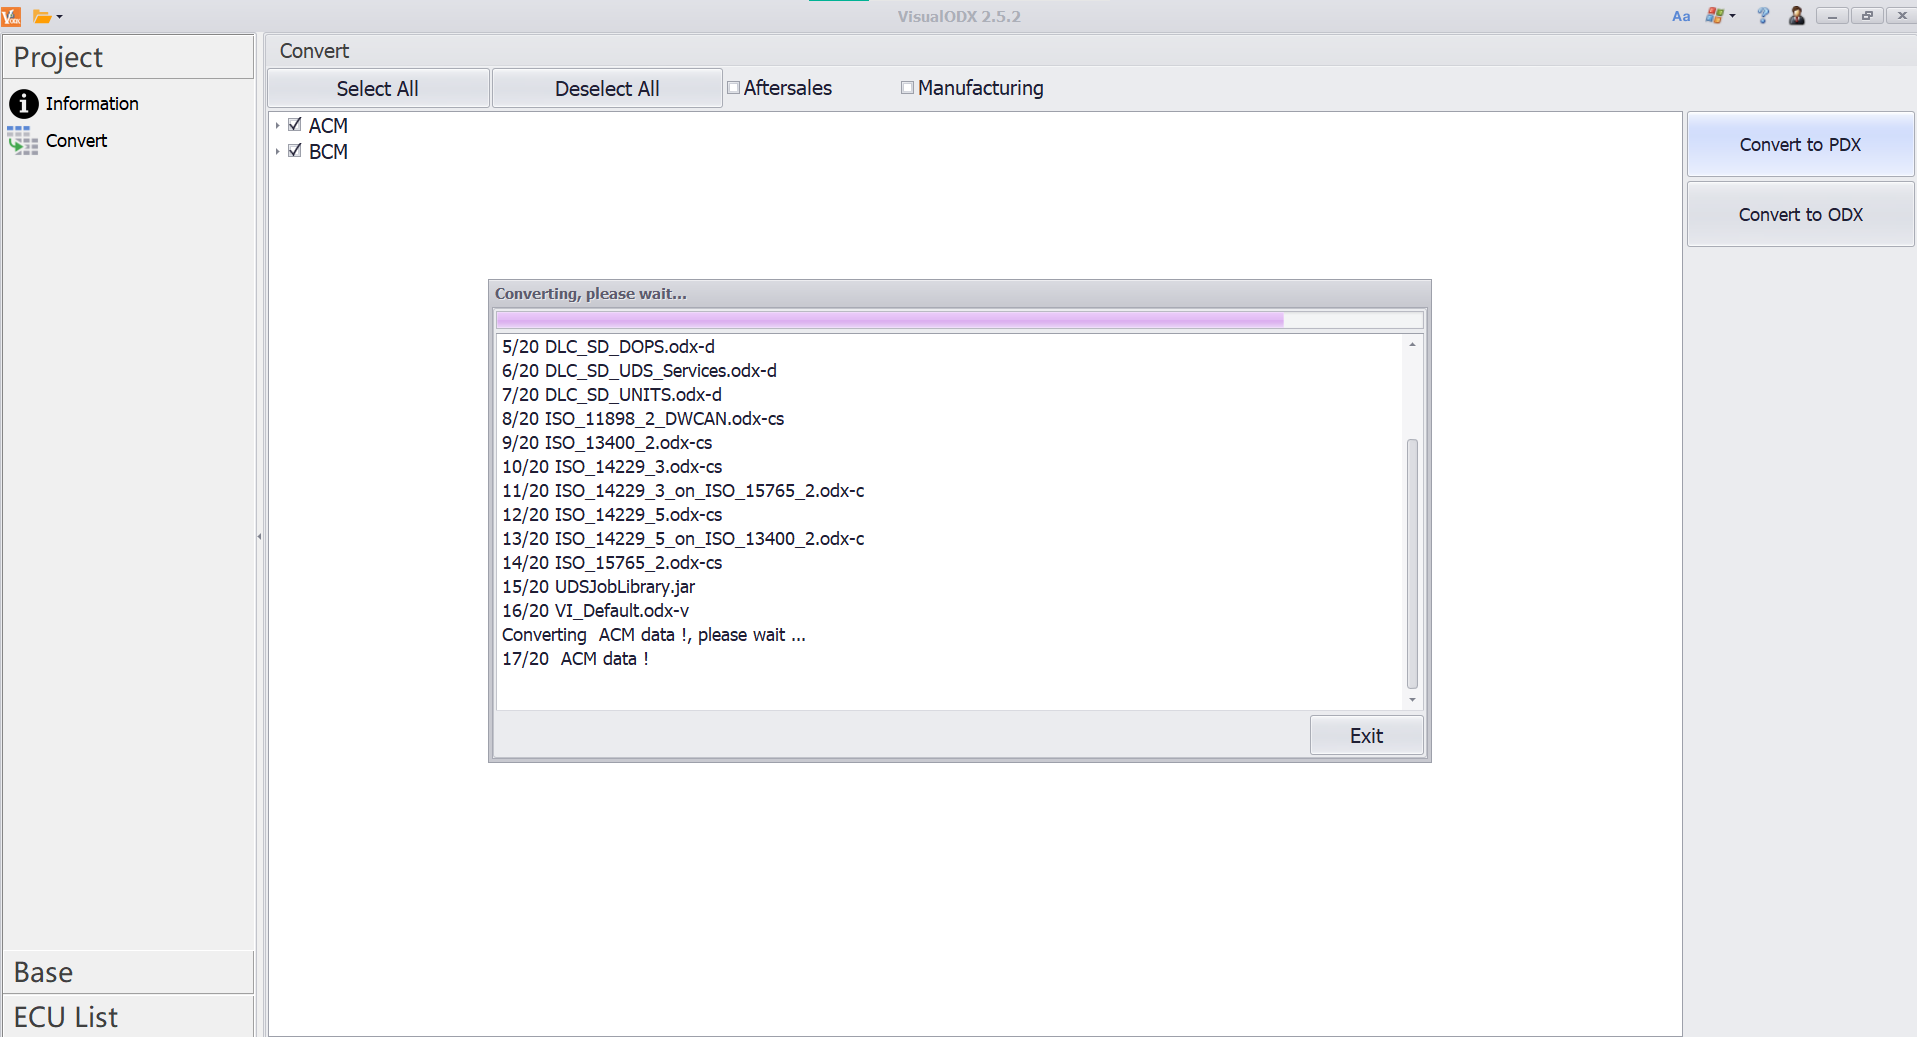
Task: Click the VisualODX application logo icon
Action: point(11,16)
